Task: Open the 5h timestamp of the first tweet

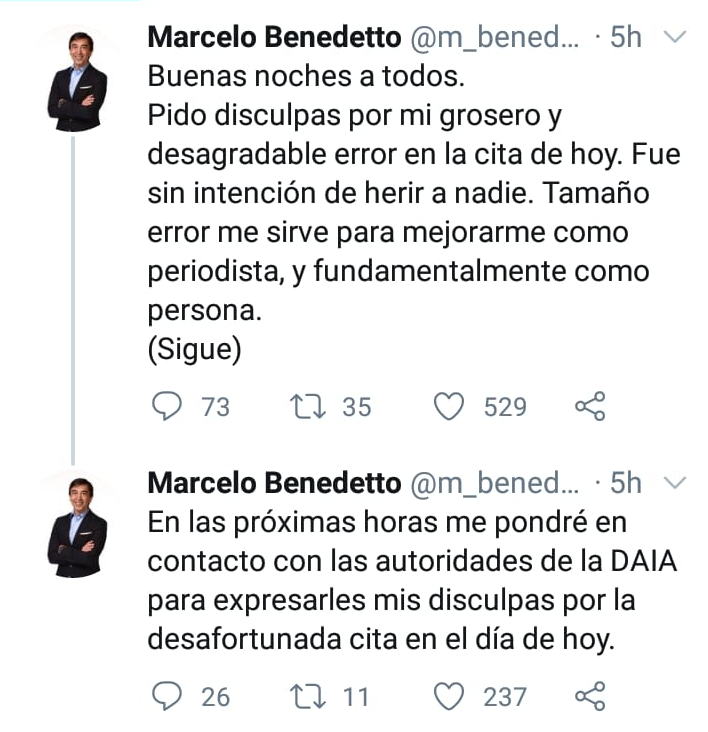Action: pyautogui.click(x=625, y=38)
